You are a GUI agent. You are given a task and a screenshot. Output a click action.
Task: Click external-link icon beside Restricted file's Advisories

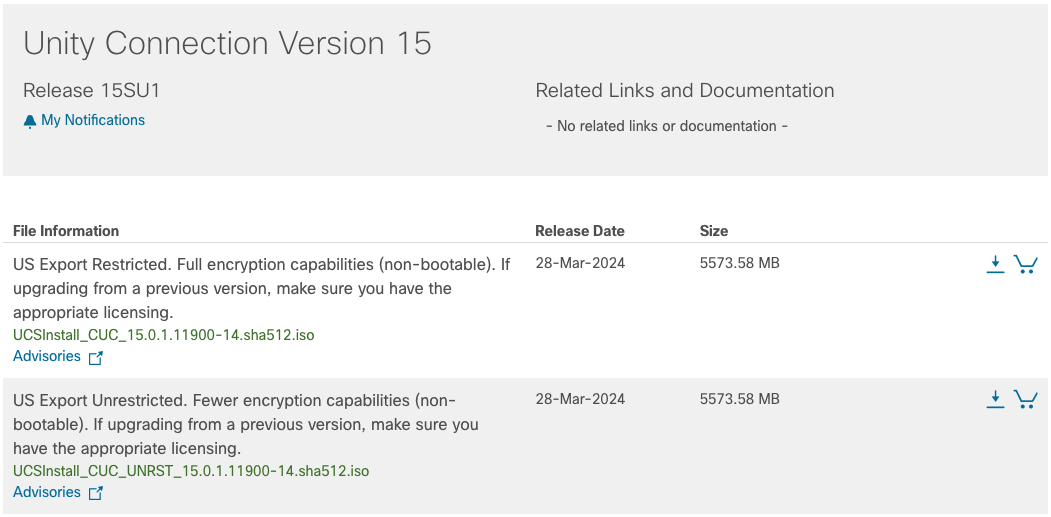tap(96, 357)
